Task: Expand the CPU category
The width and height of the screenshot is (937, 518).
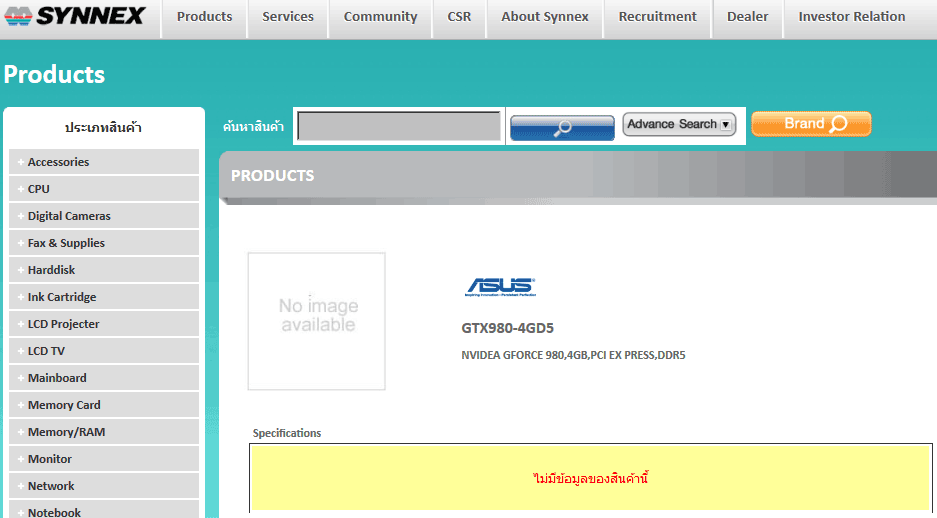Action: [38, 189]
